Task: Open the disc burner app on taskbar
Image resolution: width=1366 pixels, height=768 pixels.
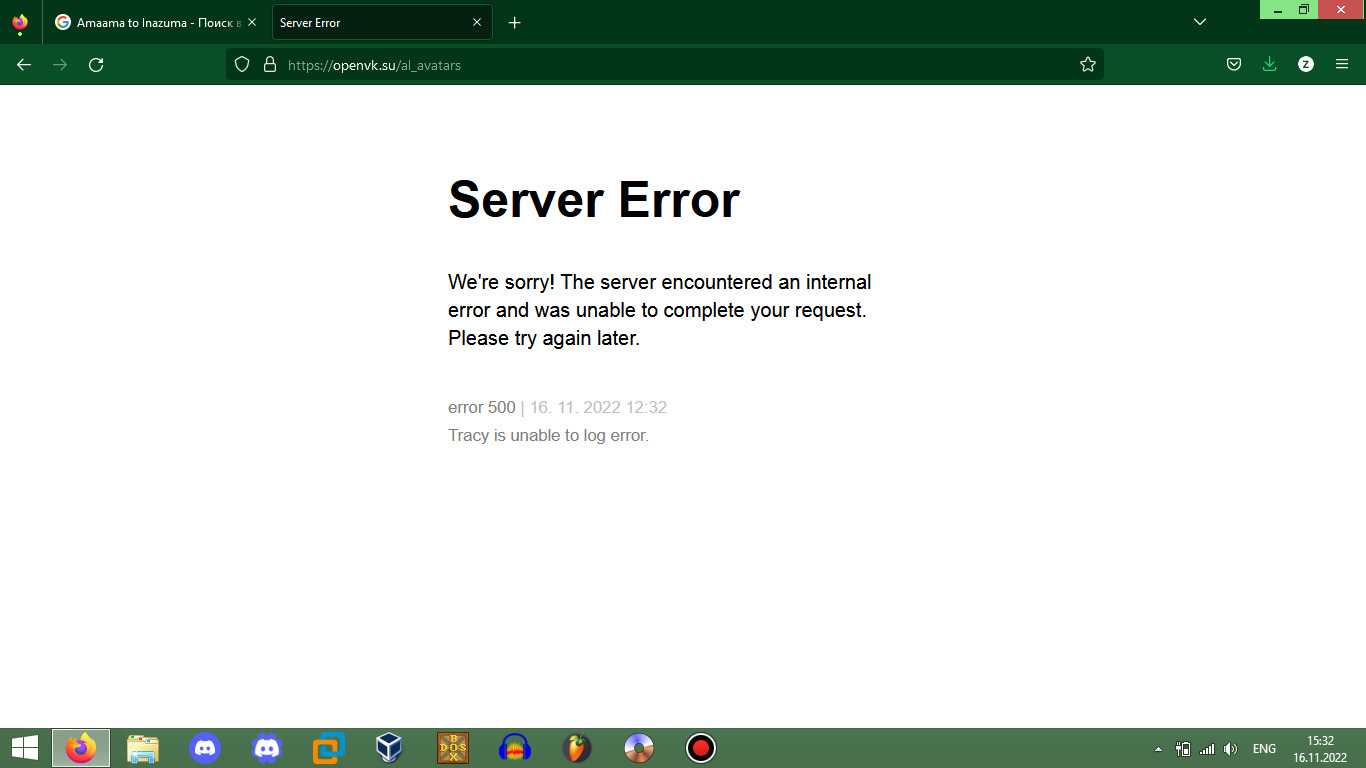Action: point(639,748)
